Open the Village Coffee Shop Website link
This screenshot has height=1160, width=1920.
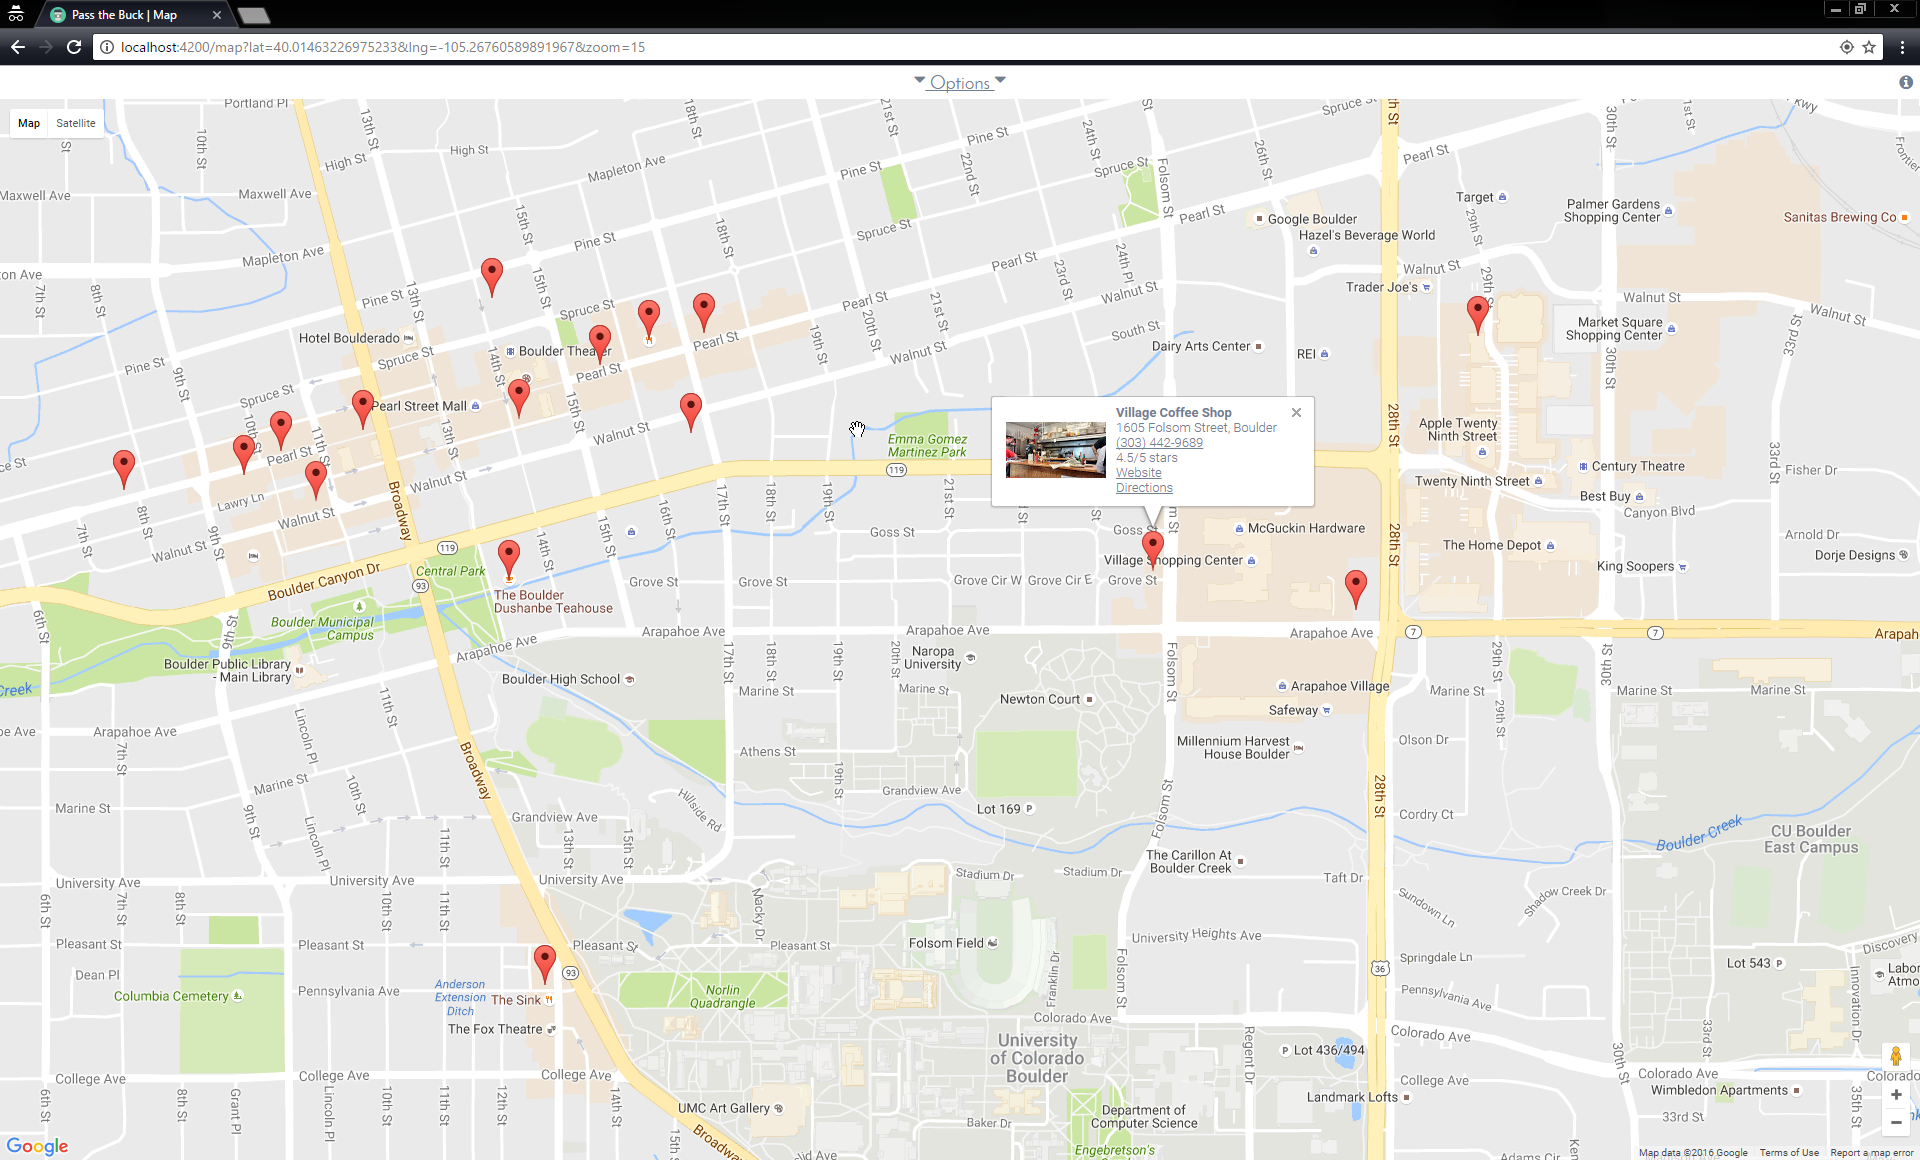click(1138, 473)
